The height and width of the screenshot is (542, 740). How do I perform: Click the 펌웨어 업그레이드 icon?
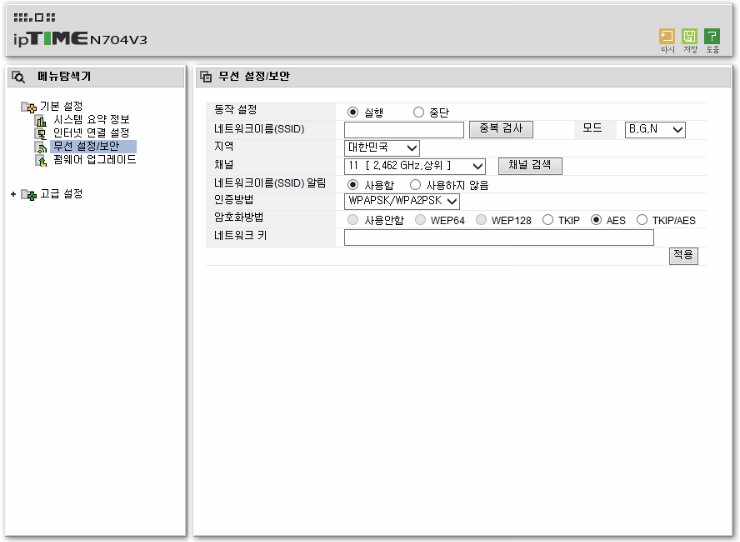(x=42, y=160)
